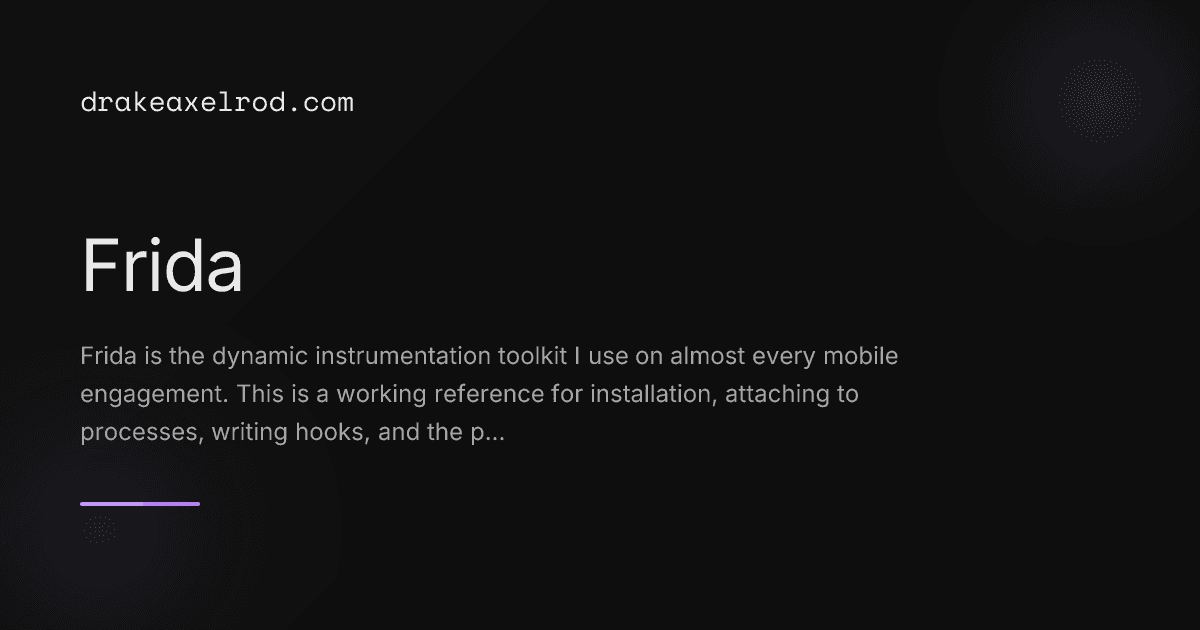Click the drakeaxelrod.com domain text
1200x630 pixels.
(217, 102)
